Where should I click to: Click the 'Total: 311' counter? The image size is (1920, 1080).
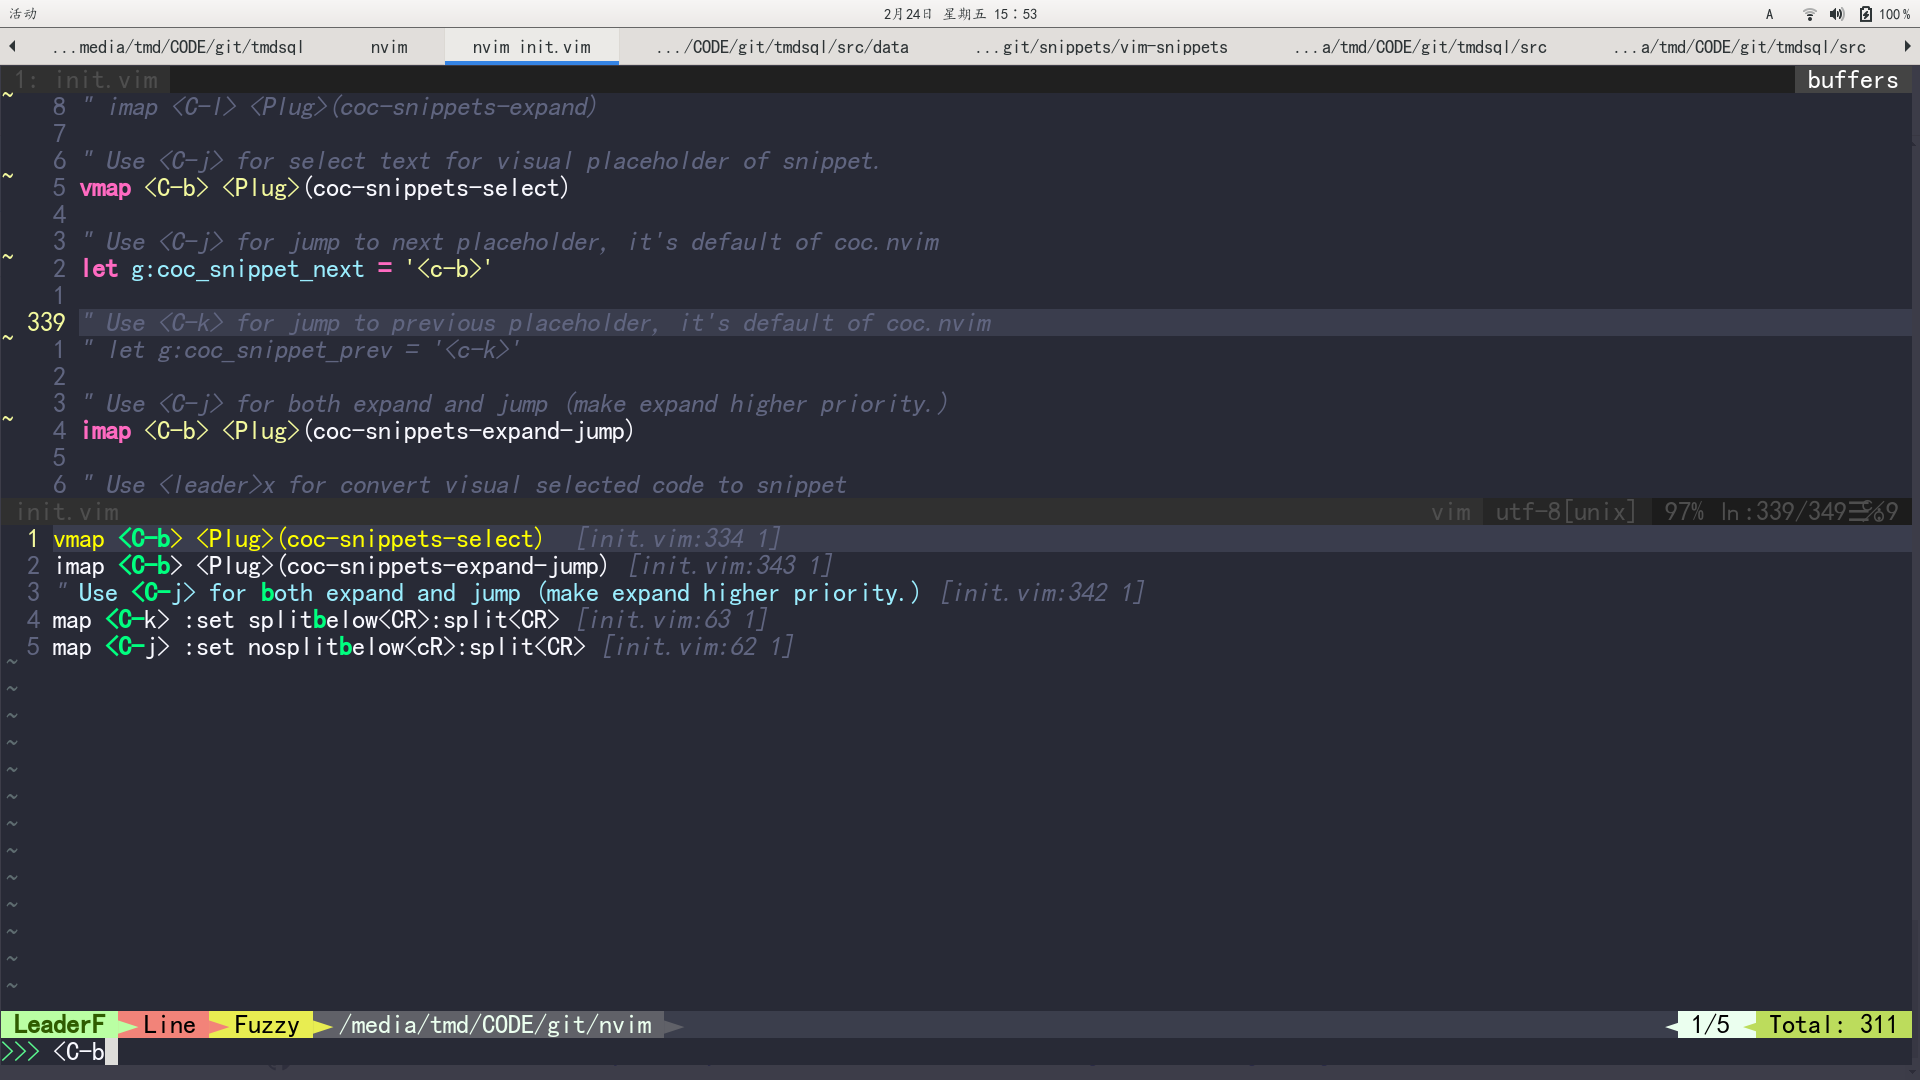point(1833,1024)
